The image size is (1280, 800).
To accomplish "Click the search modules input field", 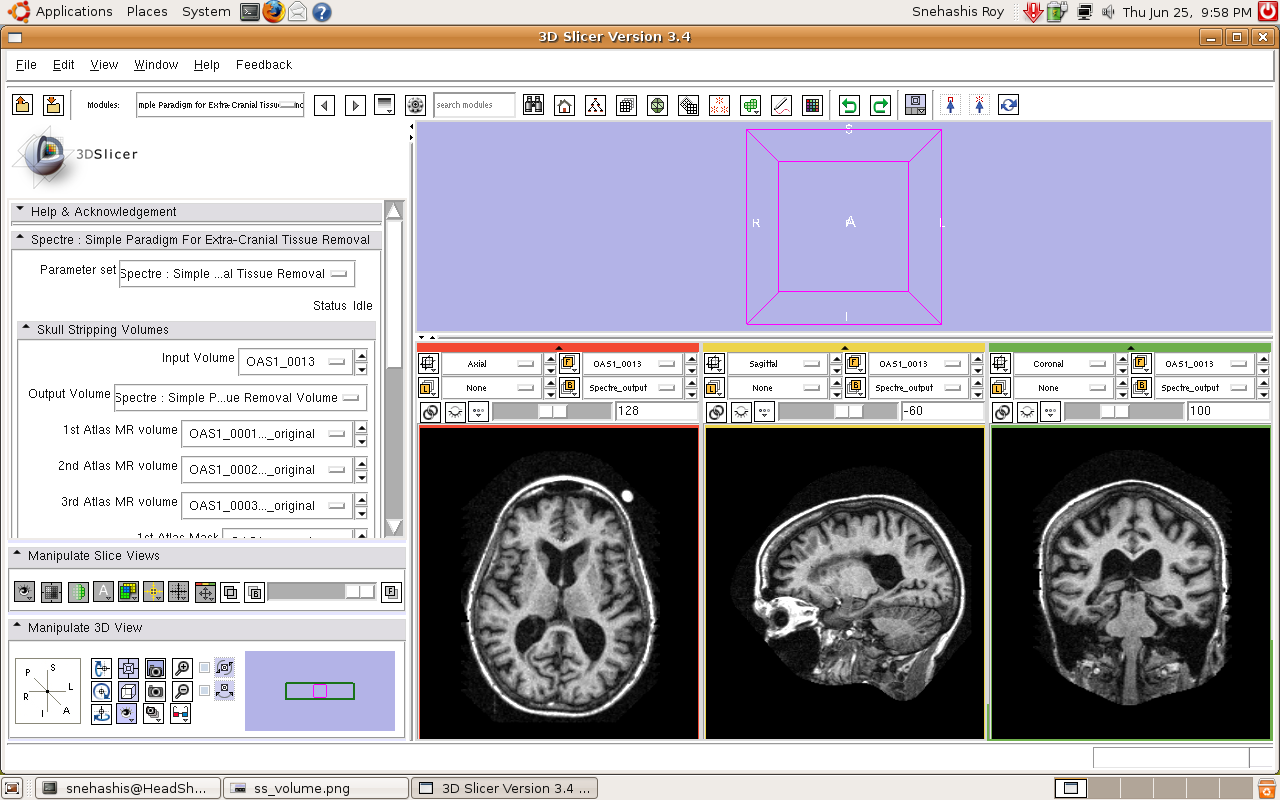I will (474, 105).
